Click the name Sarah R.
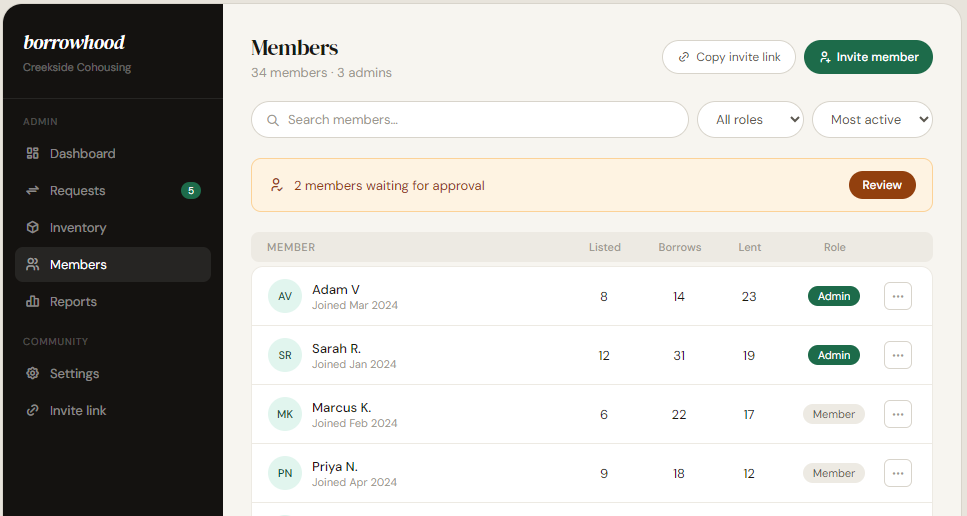 [336, 349]
